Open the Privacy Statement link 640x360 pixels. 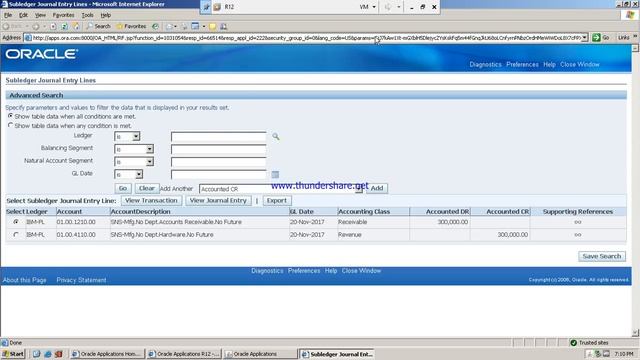point(81,280)
